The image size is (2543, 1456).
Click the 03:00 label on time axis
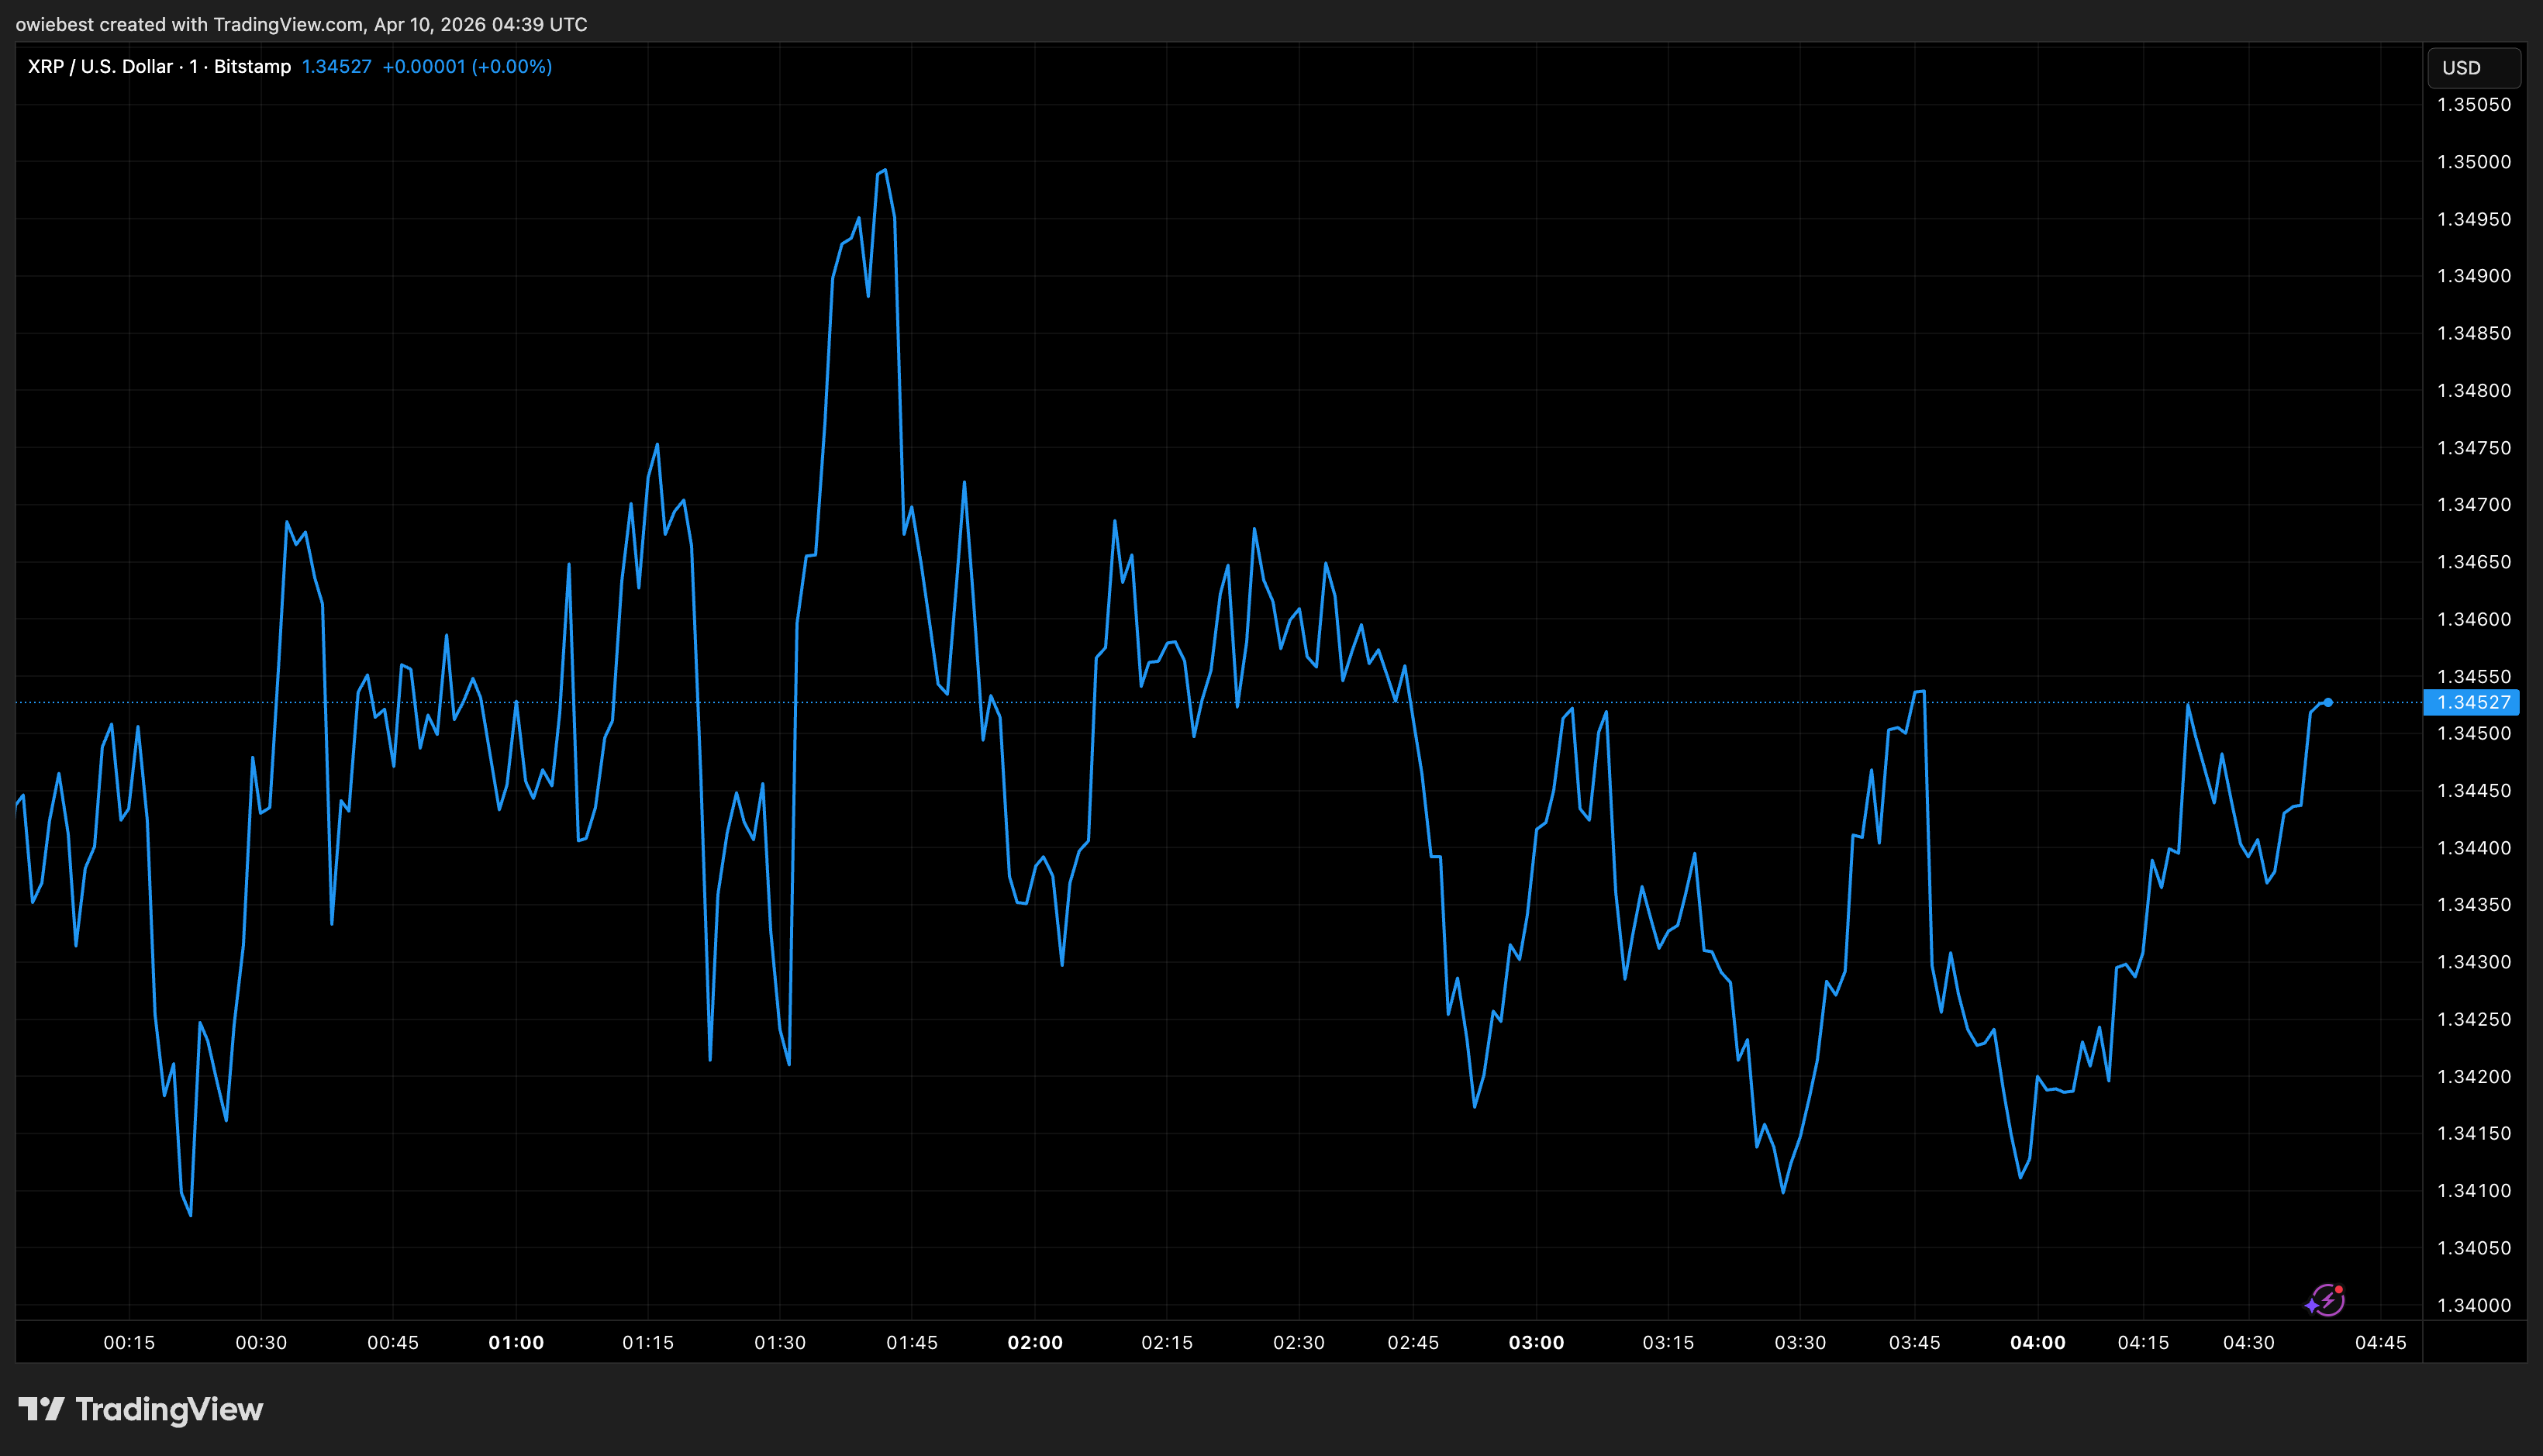point(1536,1342)
